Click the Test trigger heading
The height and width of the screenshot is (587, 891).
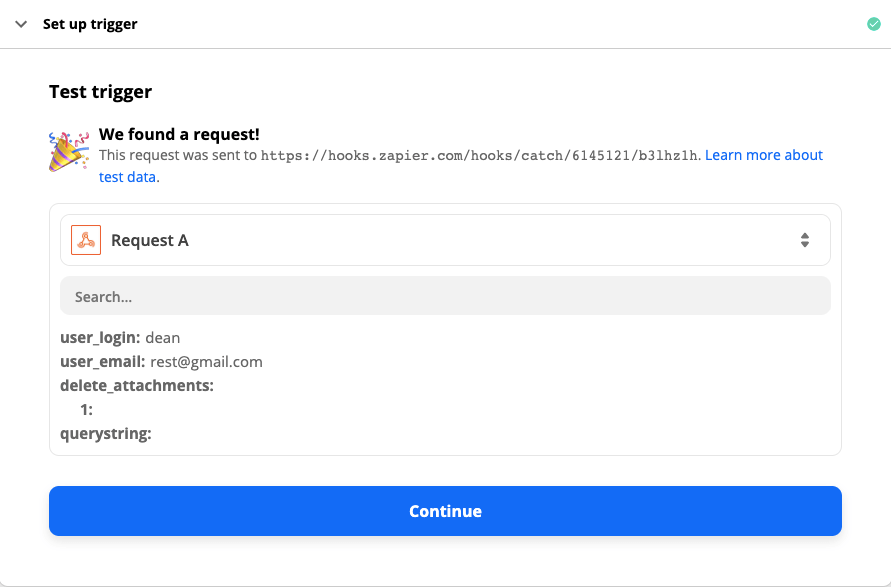click(101, 91)
